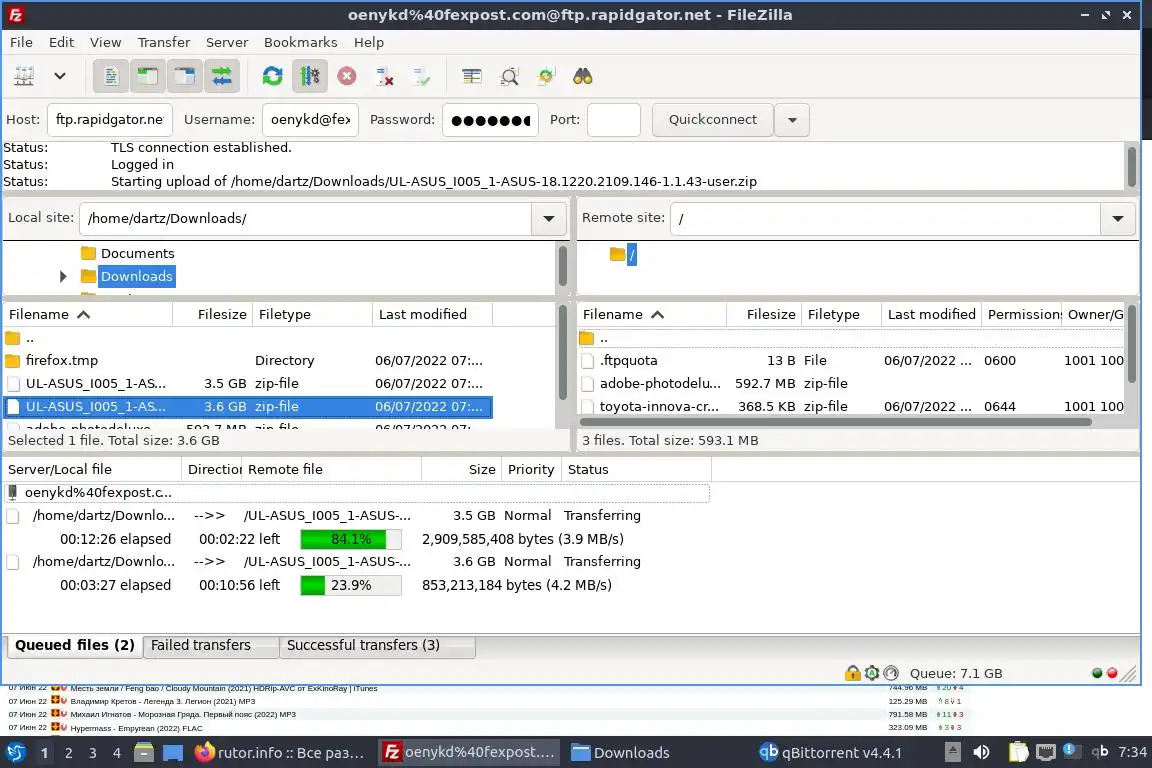This screenshot has width=1152, height=768.
Task: Open the Quickconnect history dropdown
Action: pos(792,120)
